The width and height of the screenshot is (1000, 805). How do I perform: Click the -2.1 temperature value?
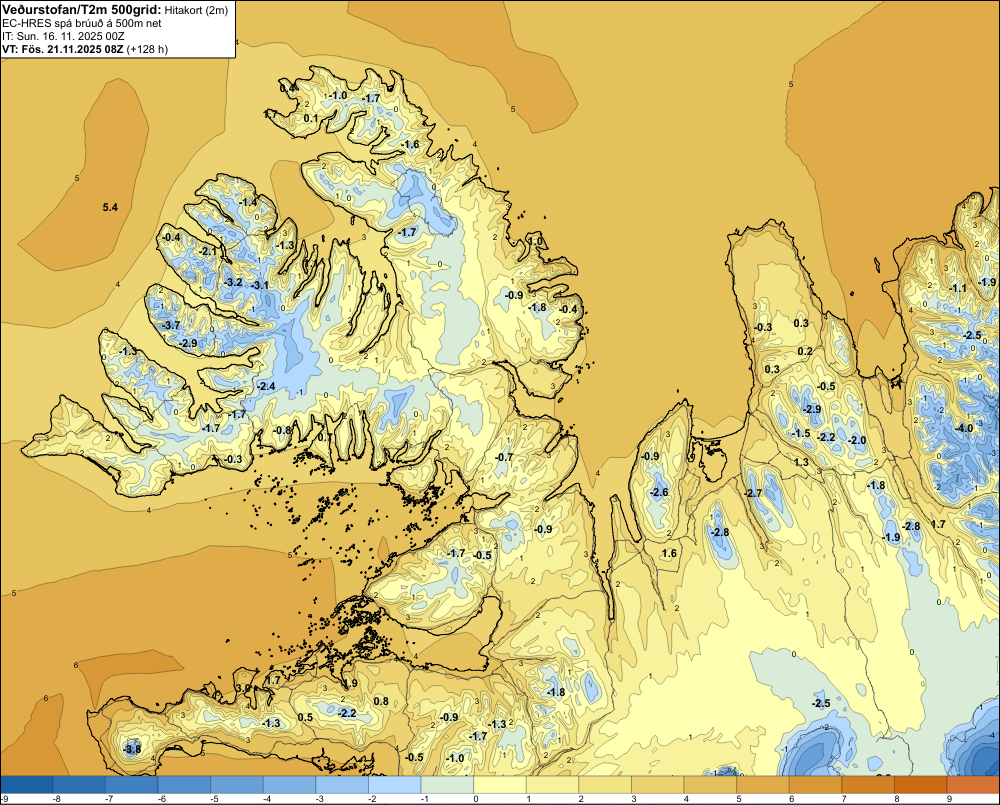208,251
